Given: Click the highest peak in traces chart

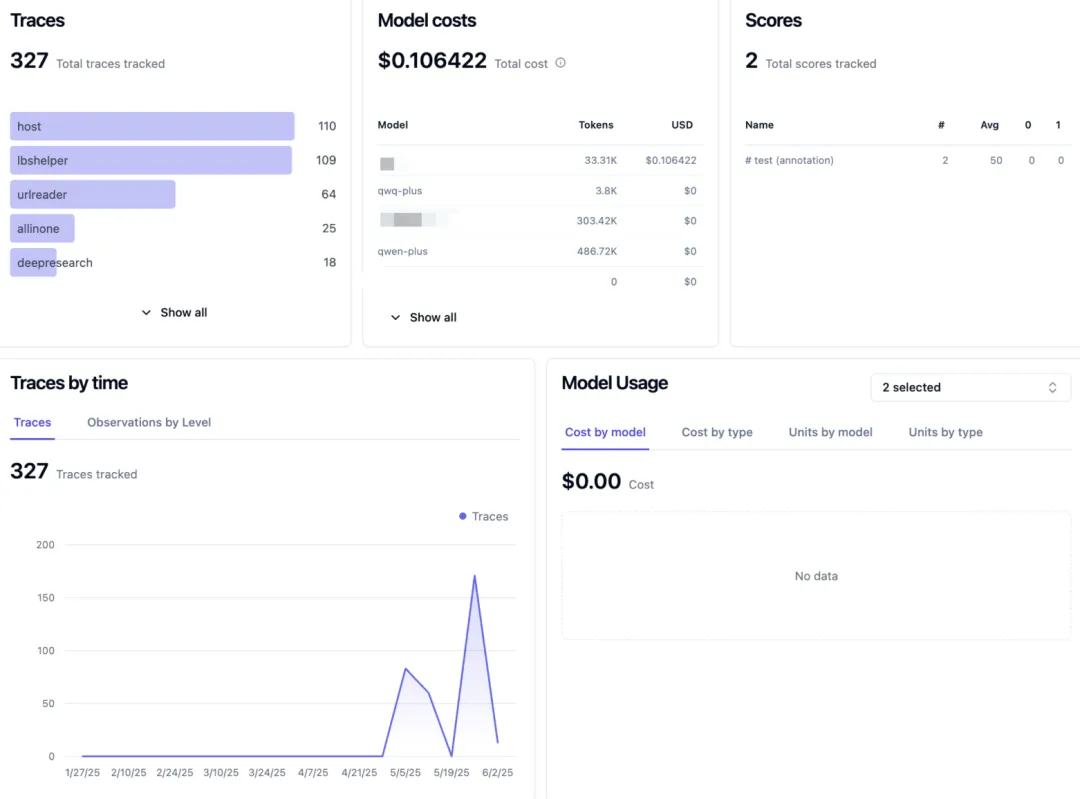Looking at the screenshot, I should (x=474, y=576).
